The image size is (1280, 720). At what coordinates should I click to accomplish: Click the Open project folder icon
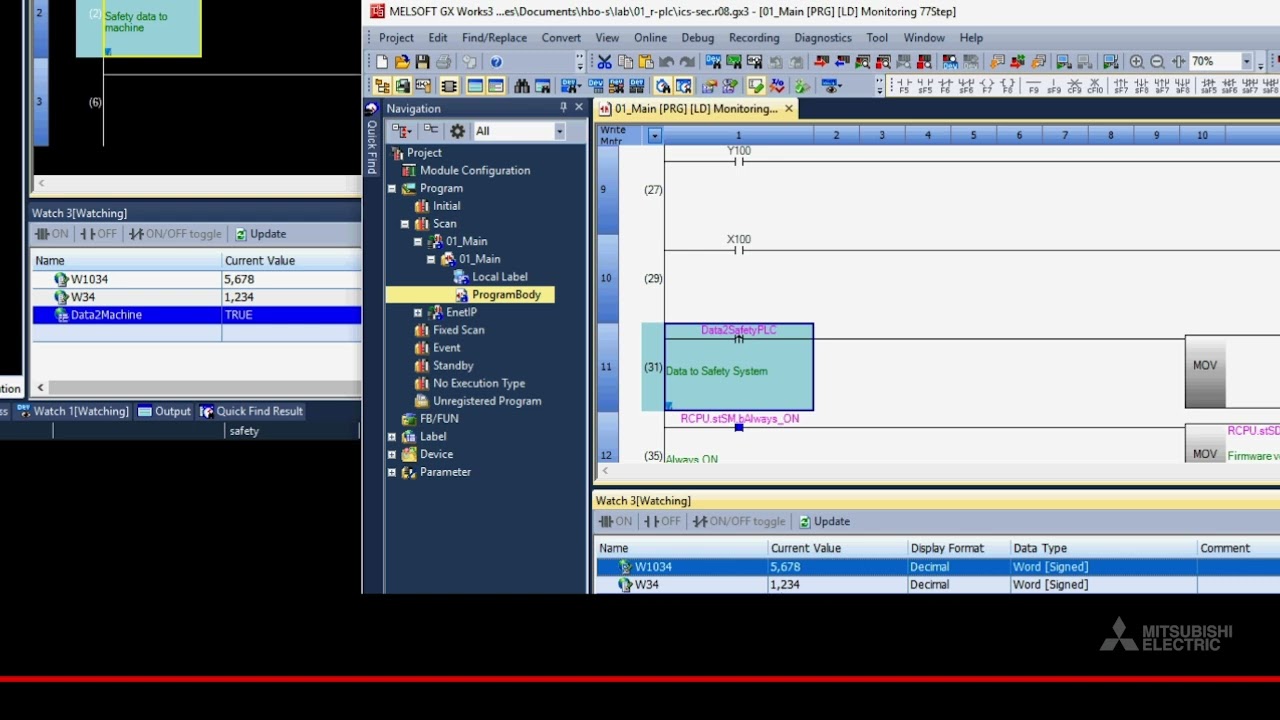coord(402,62)
